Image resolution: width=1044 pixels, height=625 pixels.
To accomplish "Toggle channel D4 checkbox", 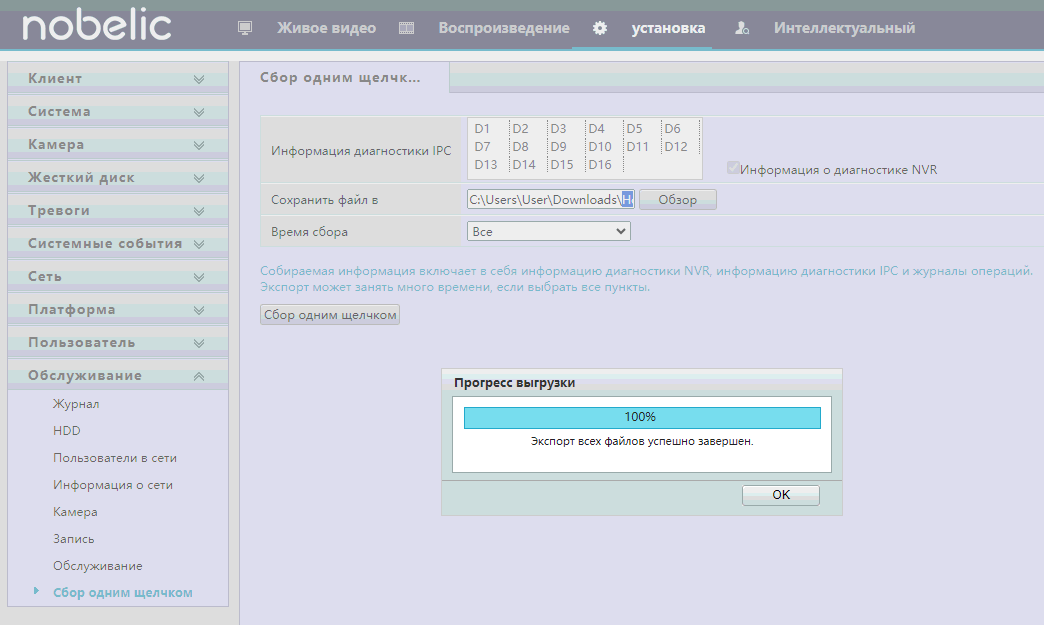I will click(x=596, y=128).
